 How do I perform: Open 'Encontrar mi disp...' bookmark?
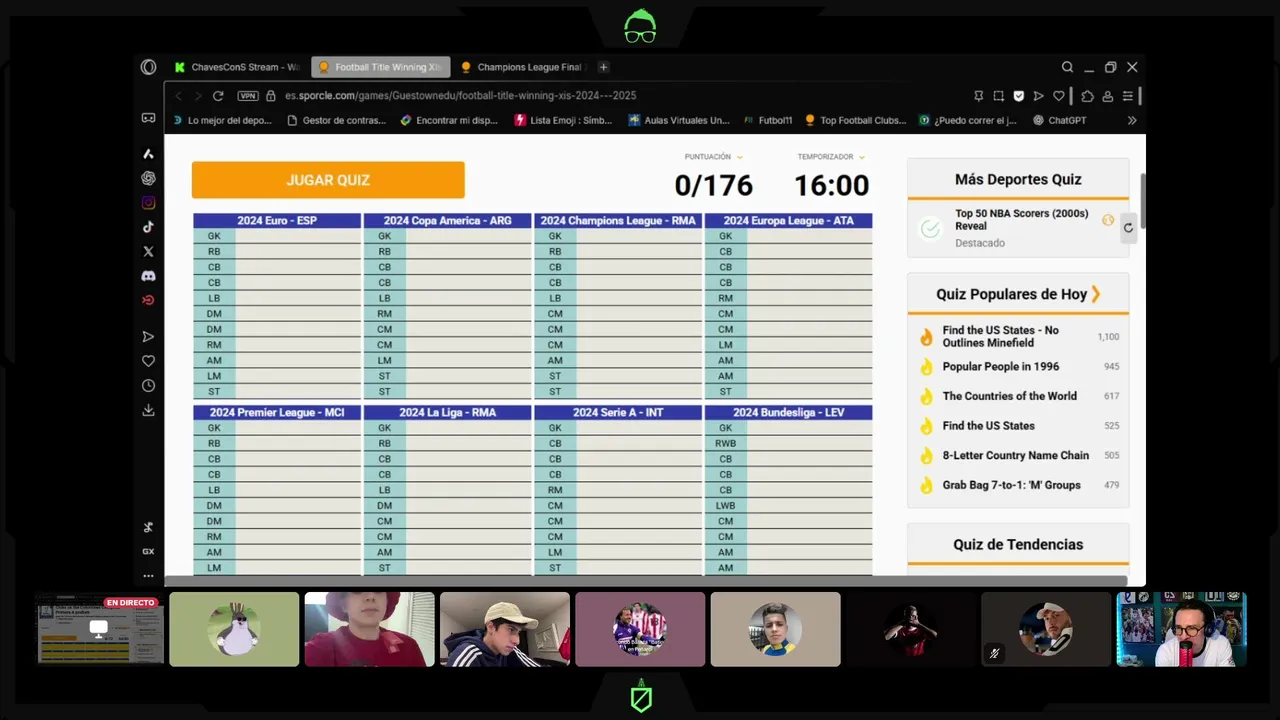tap(449, 120)
